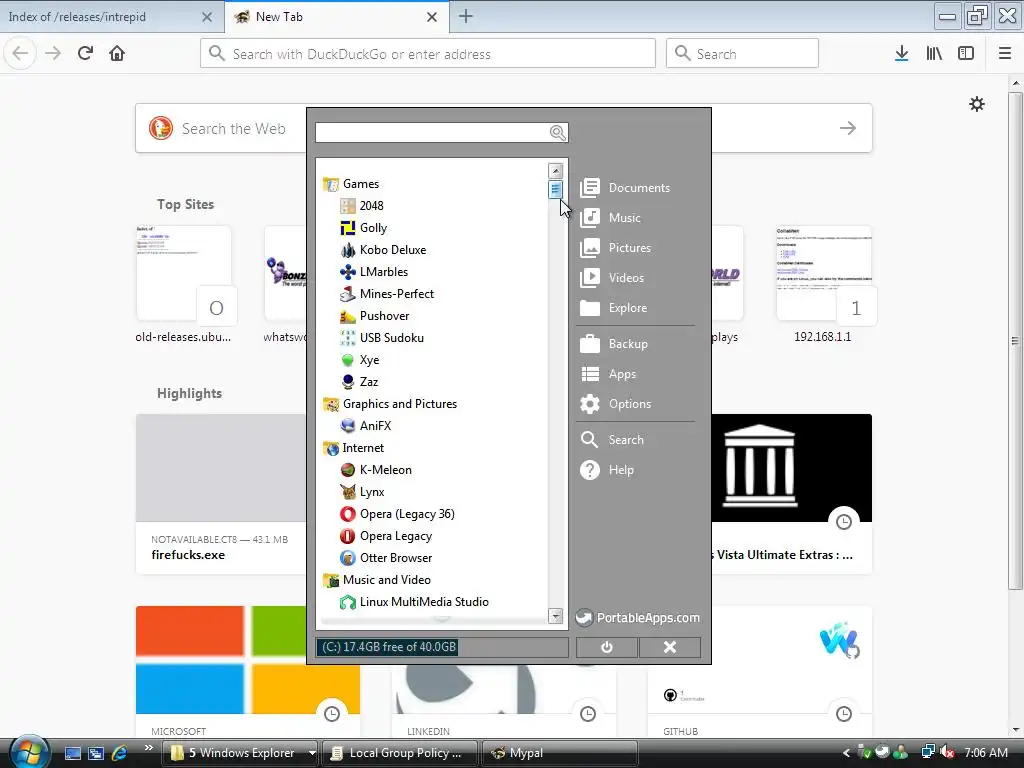The image size is (1024, 768).
Task: Click the app list scroll down arrow
Action: pos(556,616)
